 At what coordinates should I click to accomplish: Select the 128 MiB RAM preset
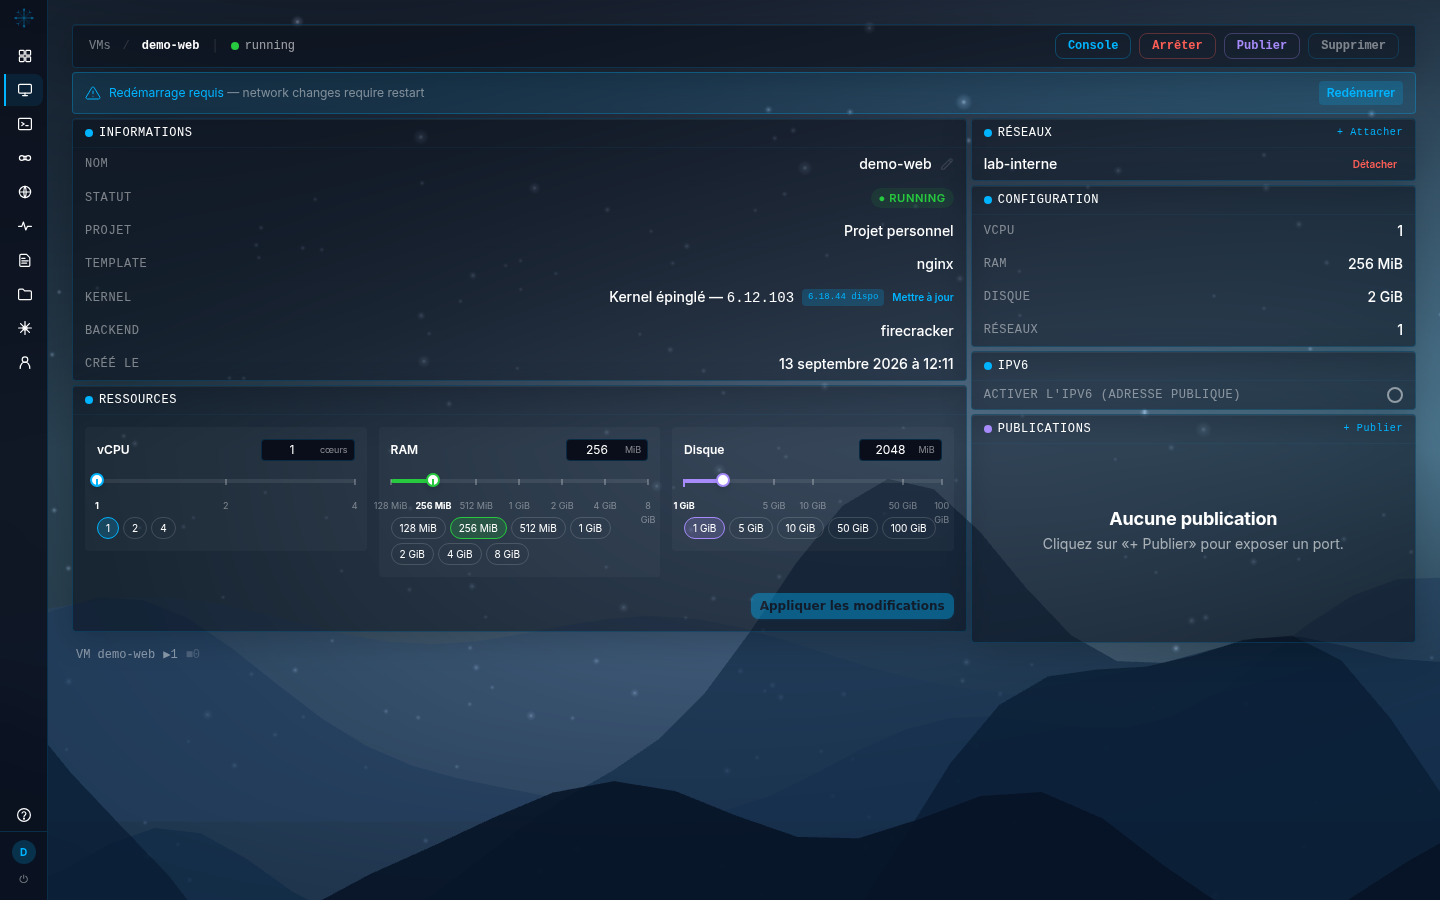[418, 528]
